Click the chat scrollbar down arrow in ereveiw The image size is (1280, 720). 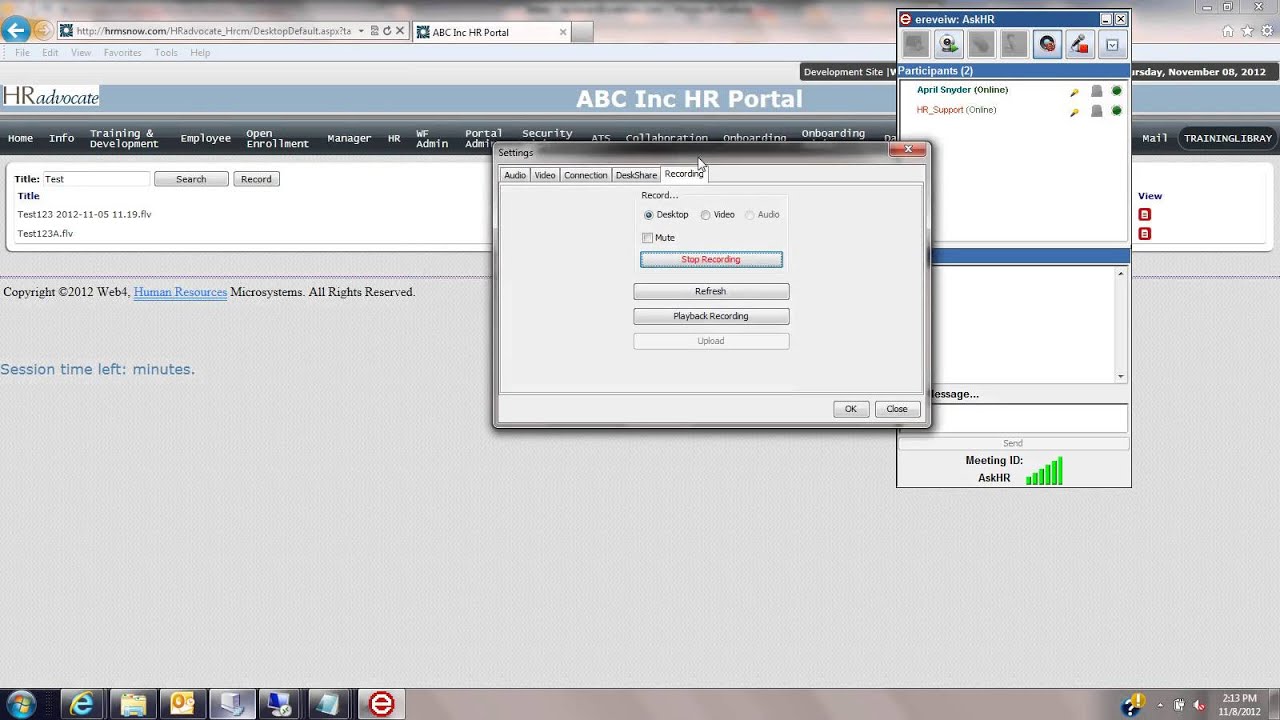pos(1121,377)
